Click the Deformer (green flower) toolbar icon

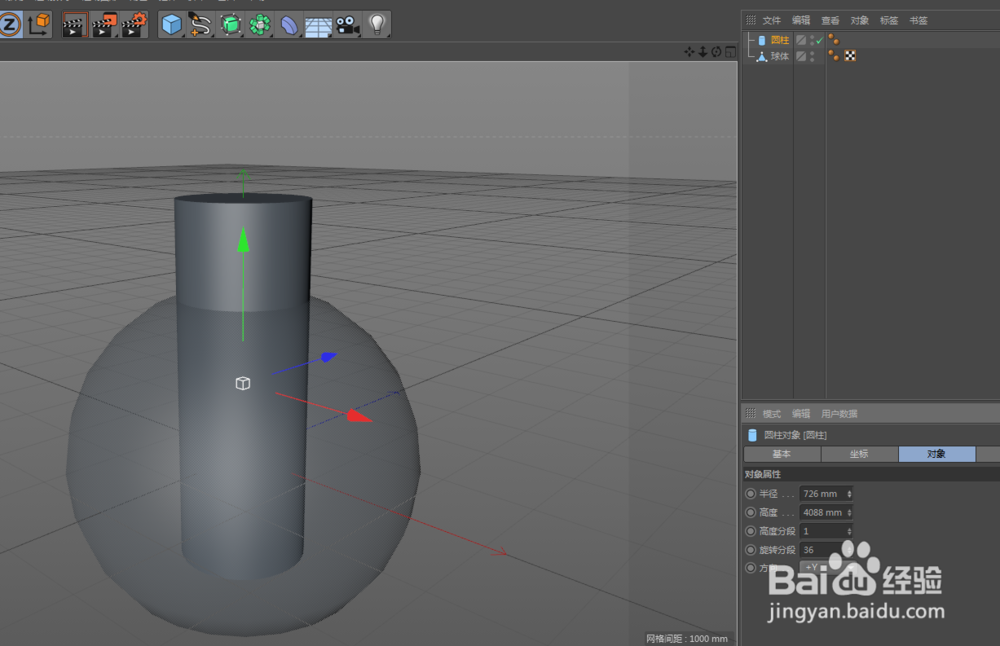(x=258, y=24)
